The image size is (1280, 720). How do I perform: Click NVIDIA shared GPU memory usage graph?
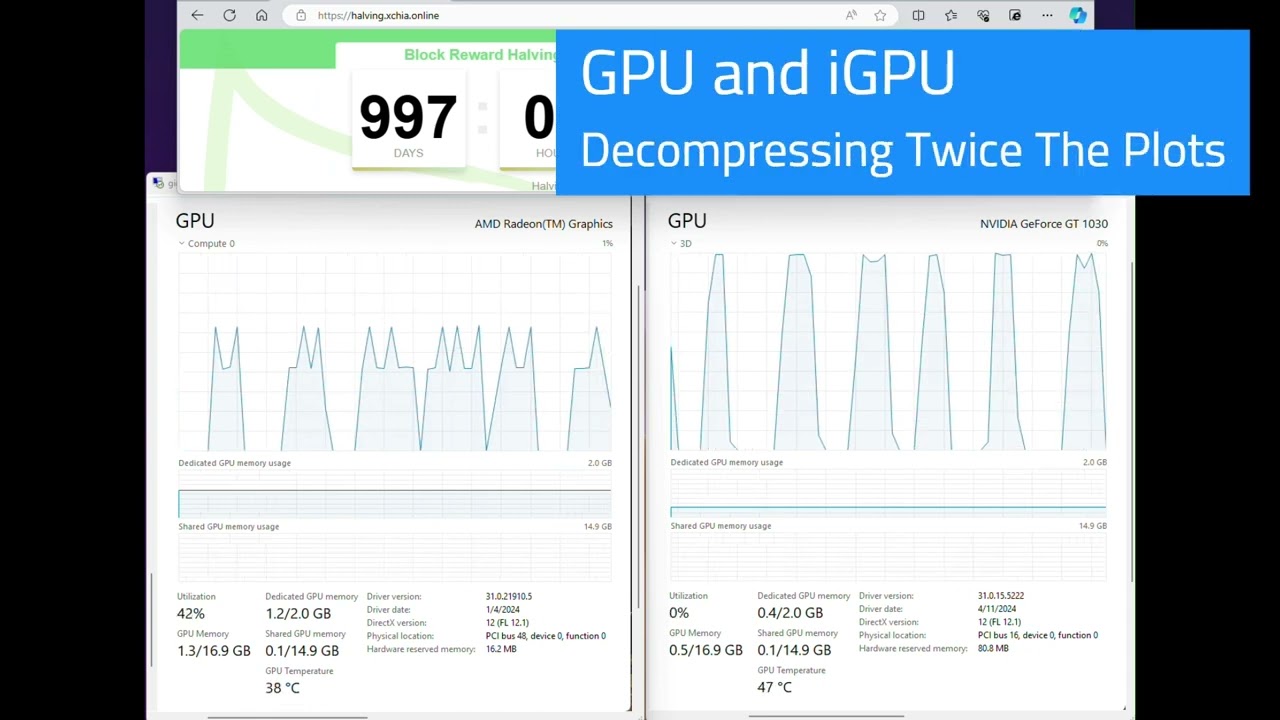click(x=888, y=556)
